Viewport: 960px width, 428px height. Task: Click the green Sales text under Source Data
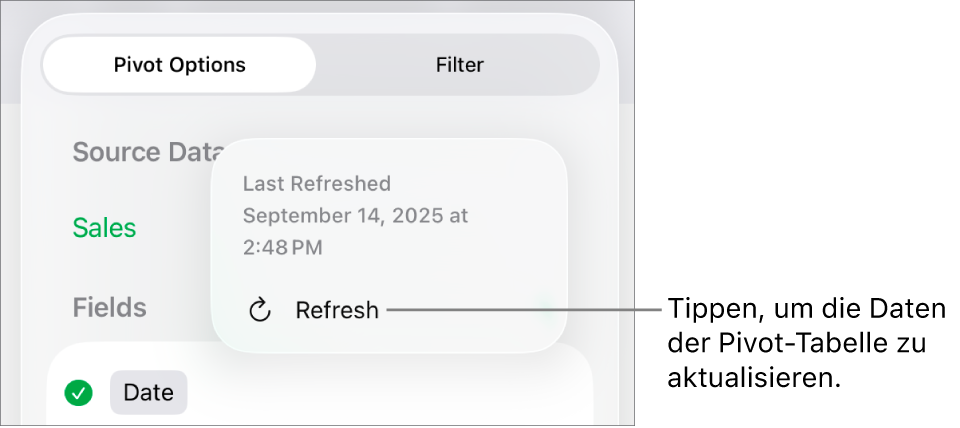[104, 228]
